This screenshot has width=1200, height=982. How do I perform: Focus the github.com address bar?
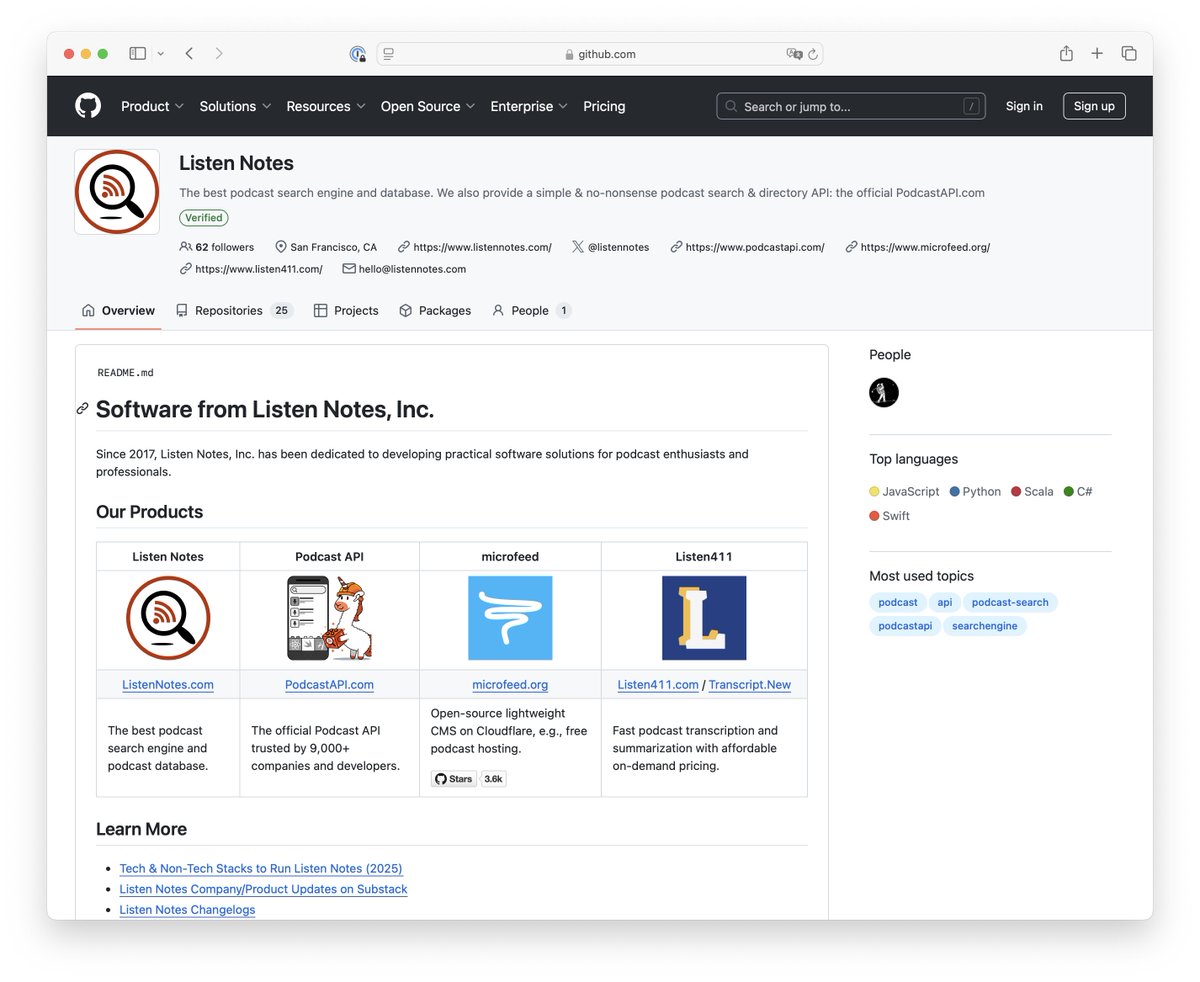point(600,54)
